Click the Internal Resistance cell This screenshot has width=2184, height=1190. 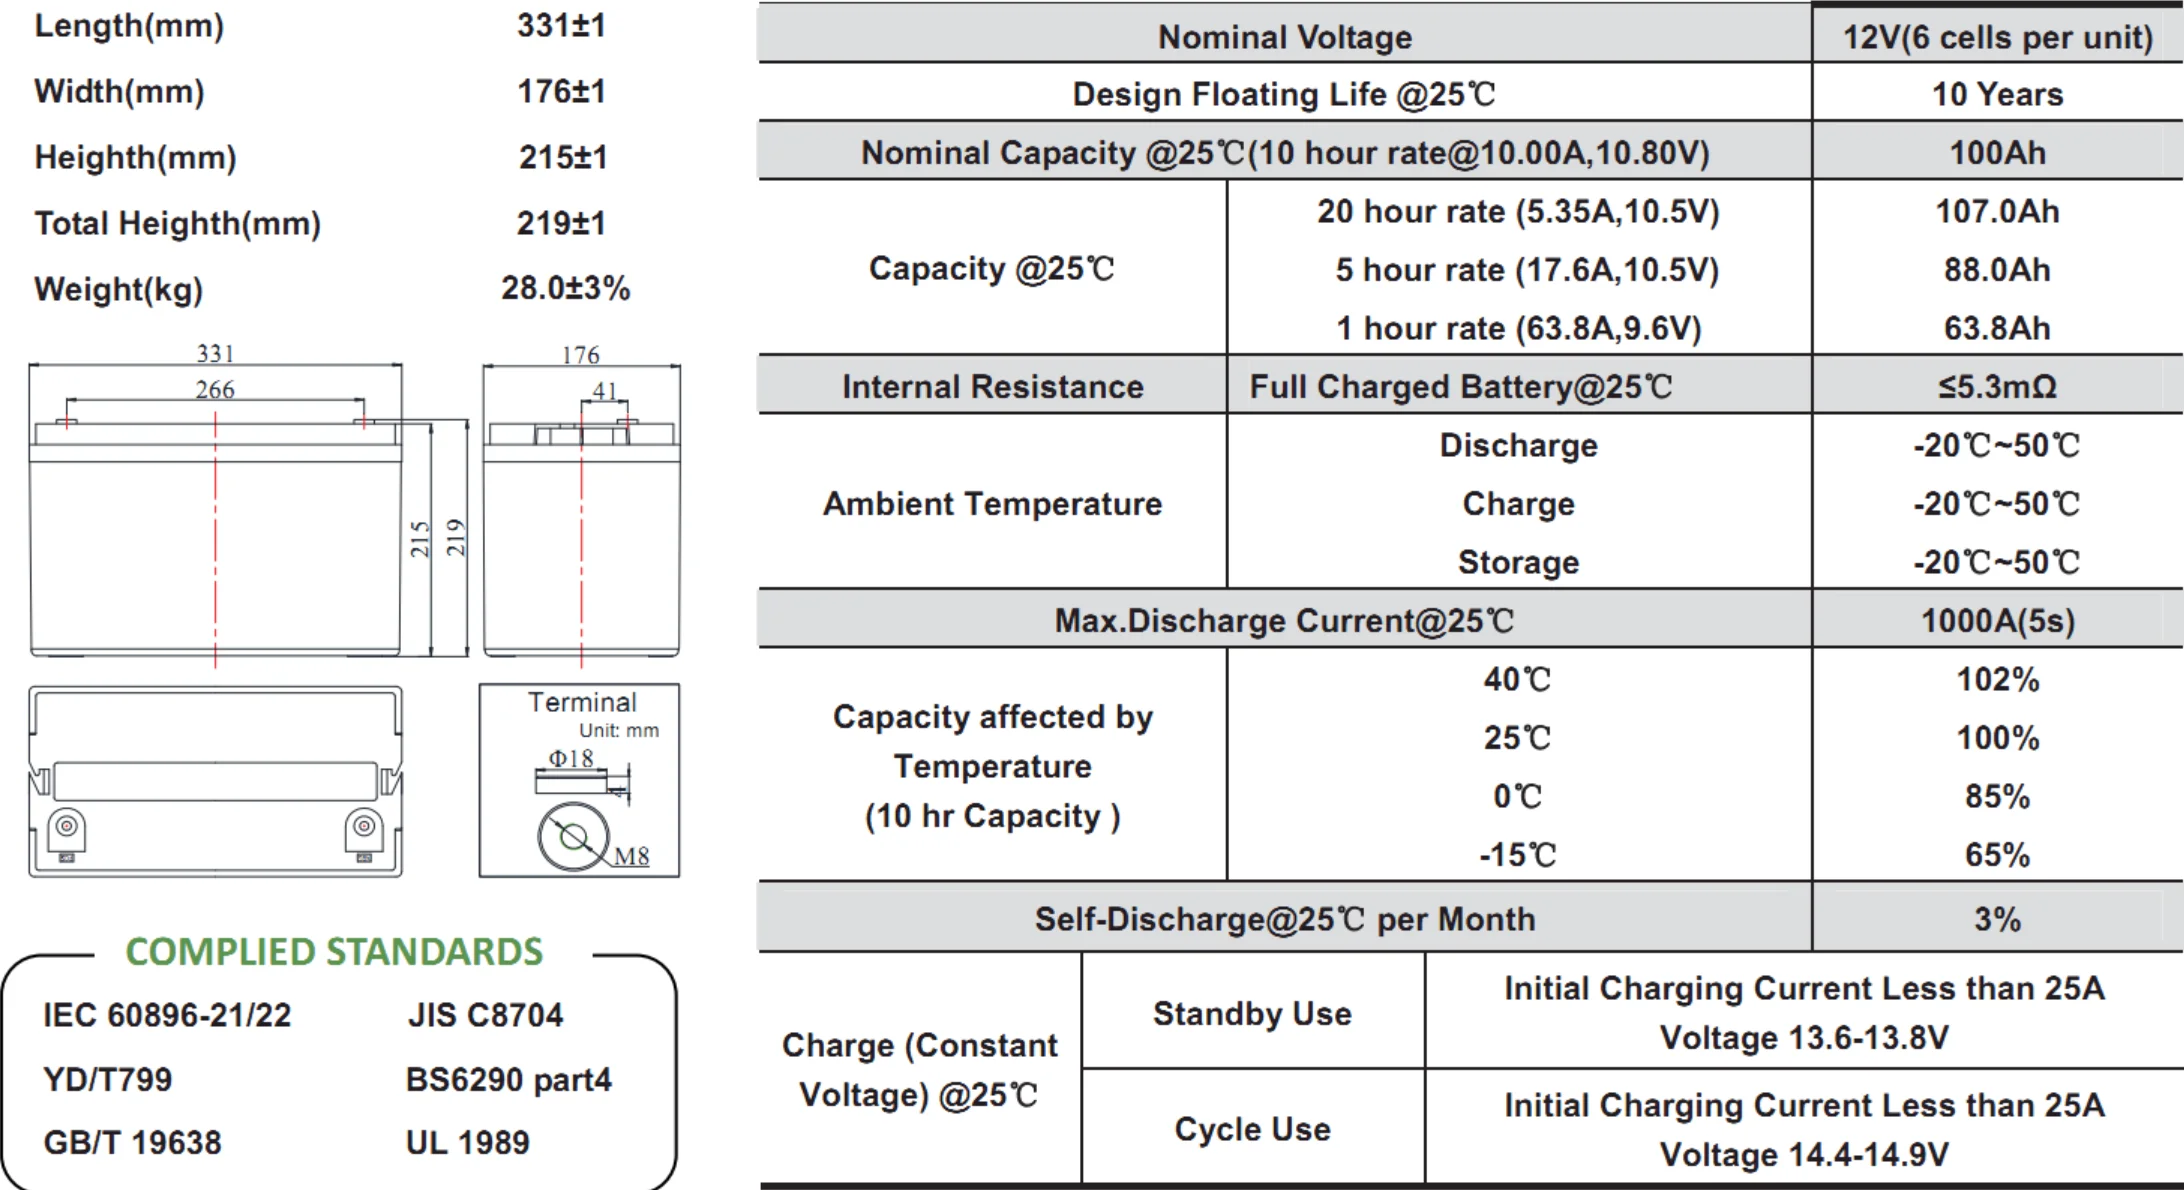click(992, 387)
